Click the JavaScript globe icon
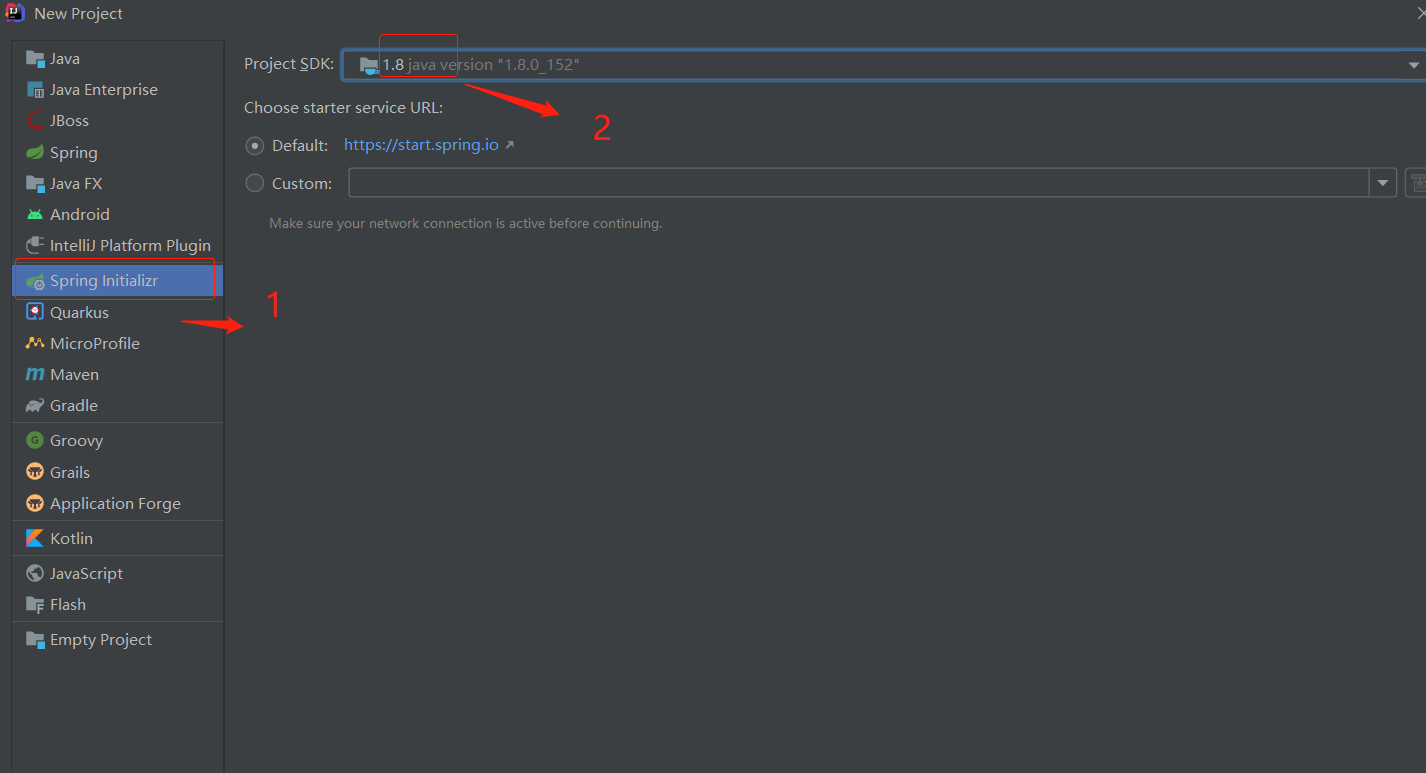1426x773 pixels. [35, 574]
